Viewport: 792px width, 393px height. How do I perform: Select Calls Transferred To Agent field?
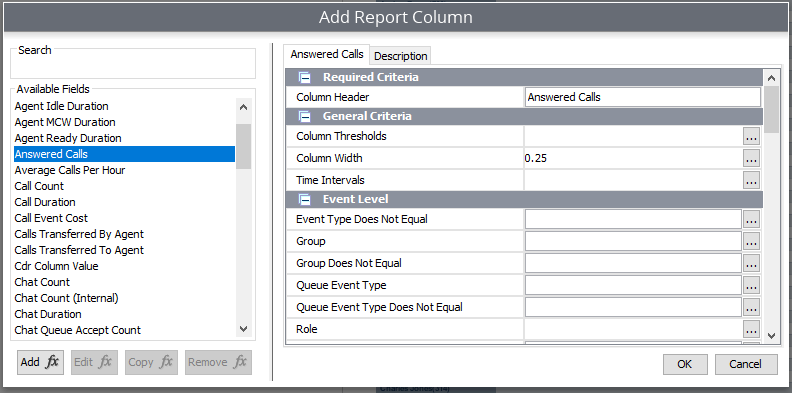coord(124,250)
